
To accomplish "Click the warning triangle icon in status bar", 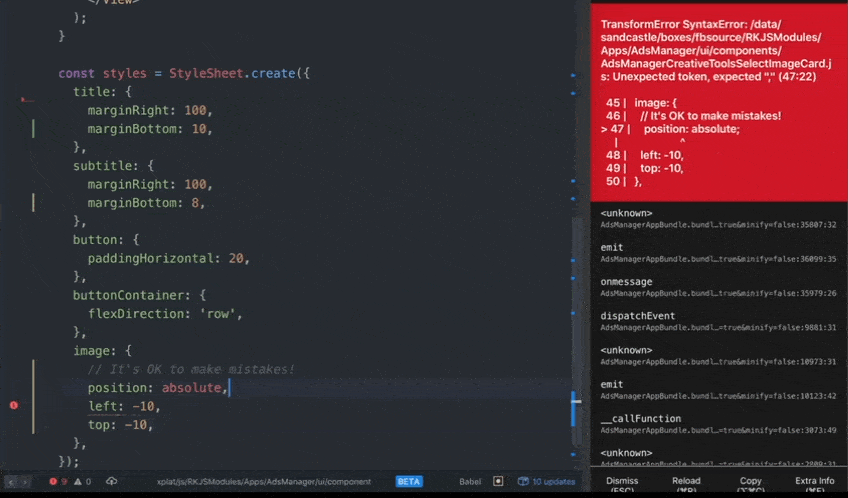I will point(76,481).
